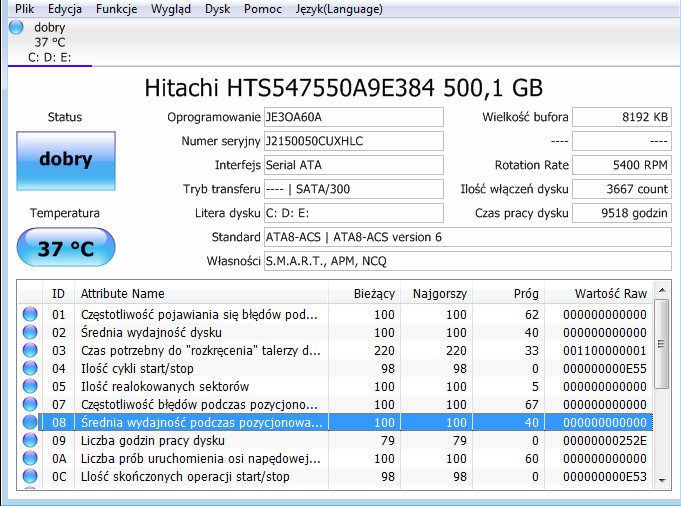Click status icon for attribute 07
The image size is (681, 506).
tap(30, 404)
